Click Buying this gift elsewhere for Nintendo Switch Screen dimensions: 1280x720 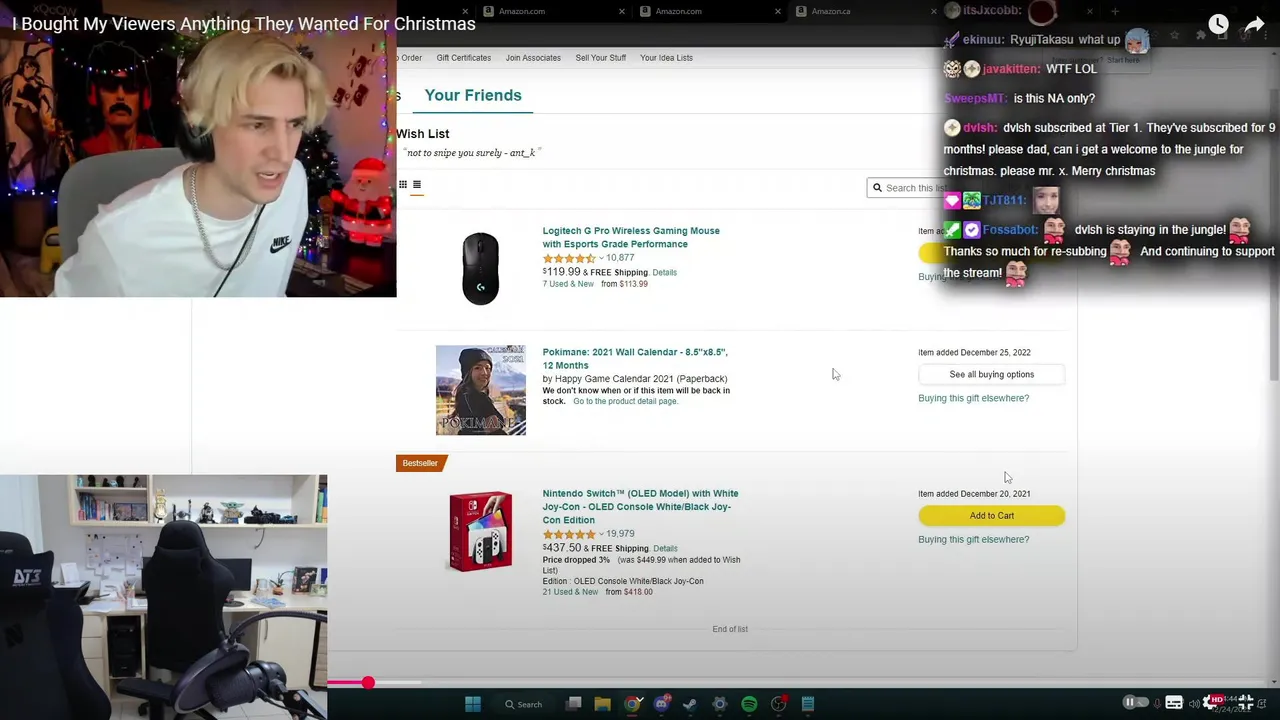tap(973, 540)
